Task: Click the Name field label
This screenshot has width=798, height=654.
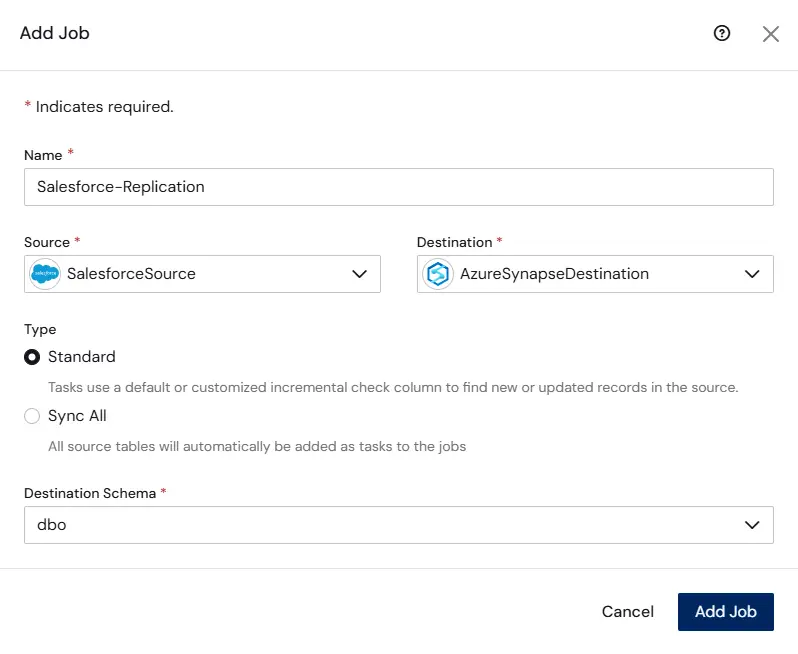Action: click(x=43, y=155)
